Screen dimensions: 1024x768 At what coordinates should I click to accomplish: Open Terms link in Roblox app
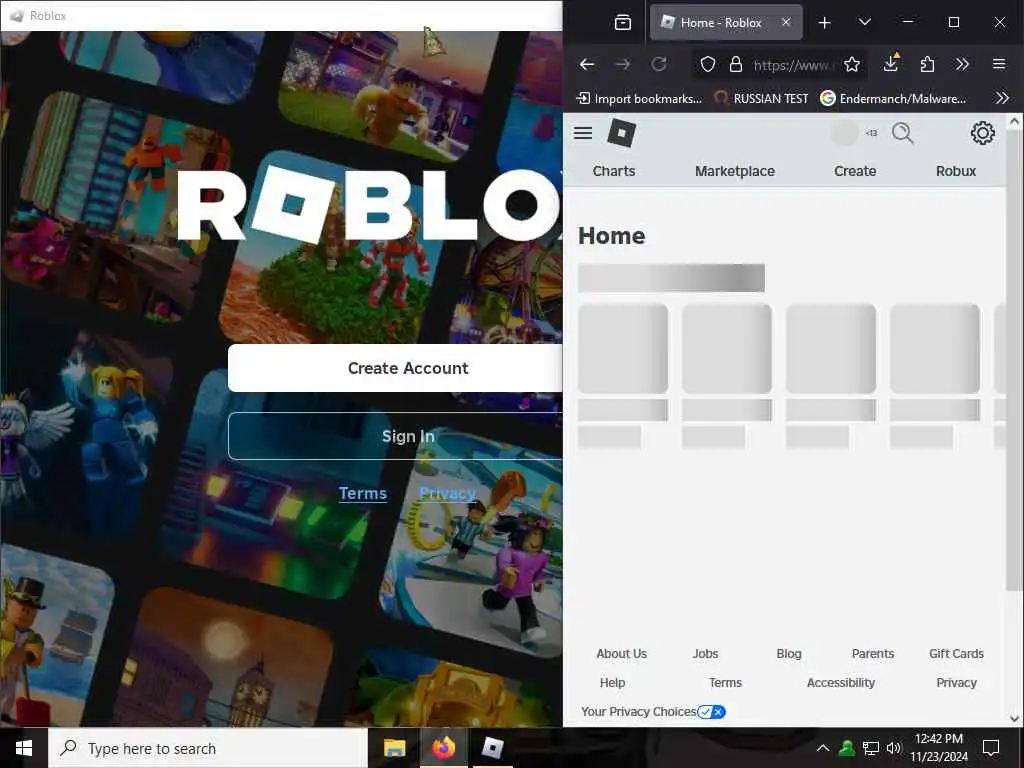tap(362, 493)
